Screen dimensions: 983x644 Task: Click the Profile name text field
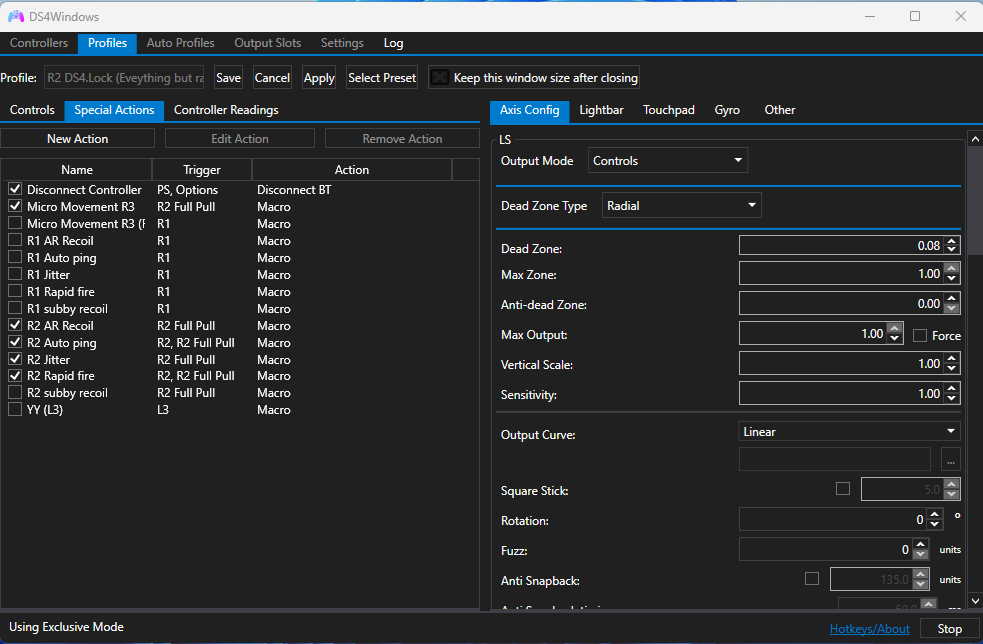pos(124,77)
